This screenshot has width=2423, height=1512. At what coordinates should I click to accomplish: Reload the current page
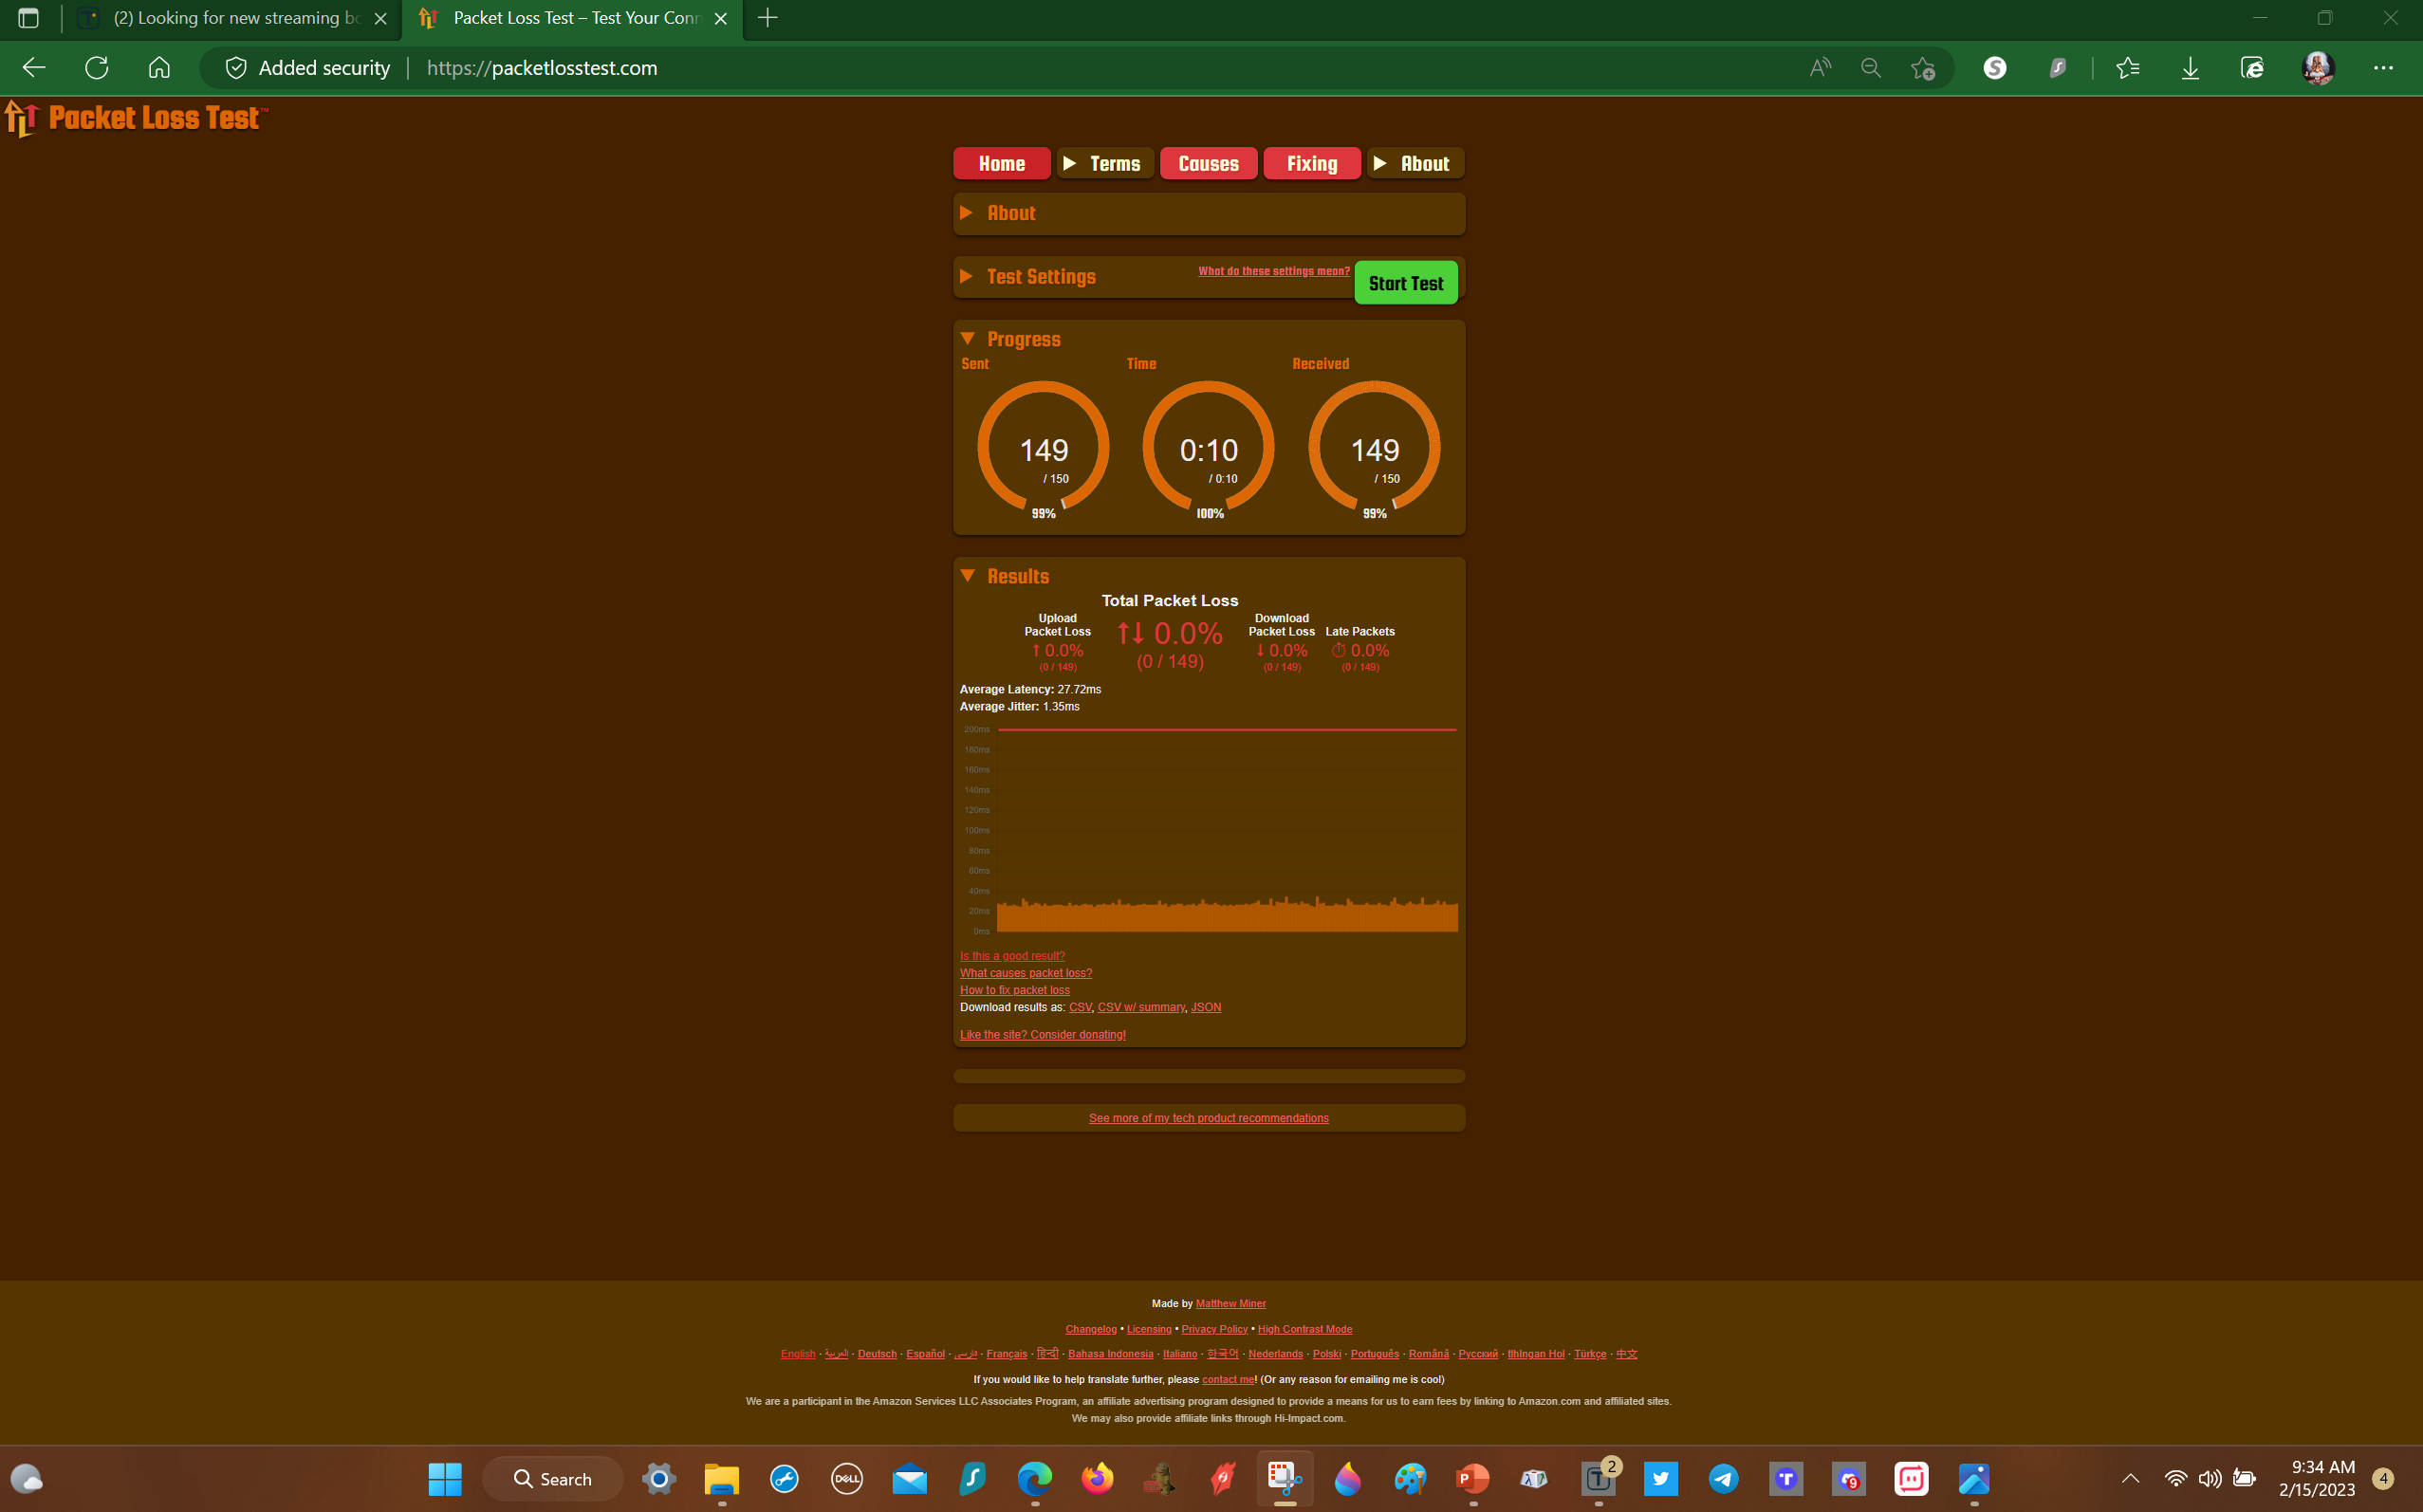[x=96, y=67]
